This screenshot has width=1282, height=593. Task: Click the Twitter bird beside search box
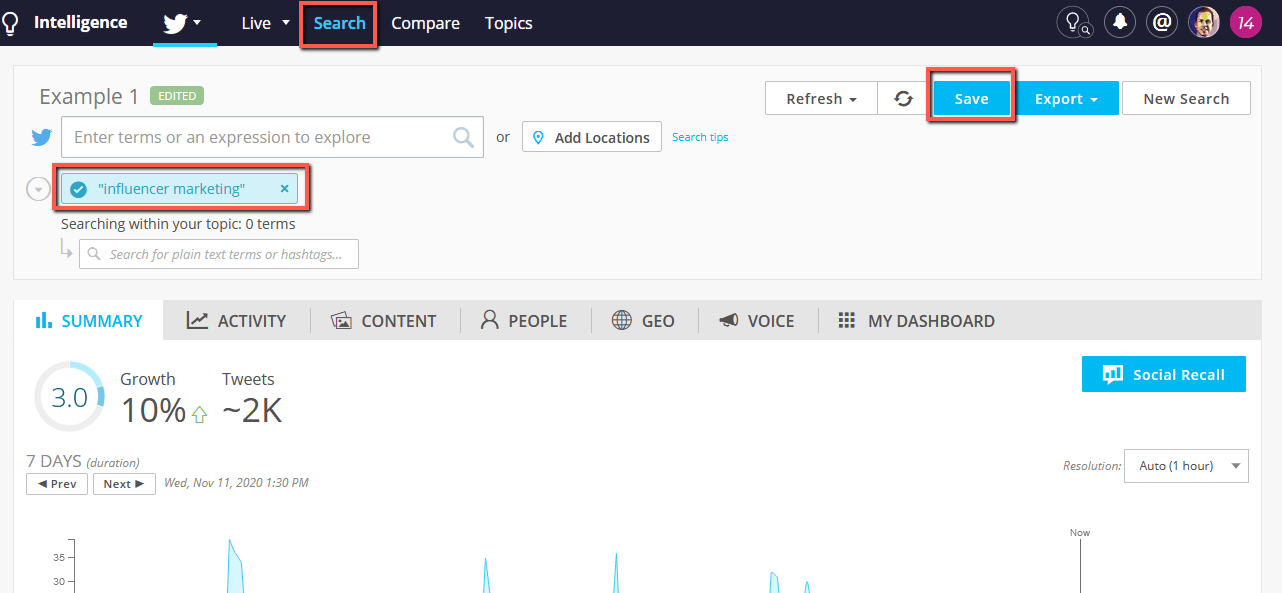pos(41,138)
